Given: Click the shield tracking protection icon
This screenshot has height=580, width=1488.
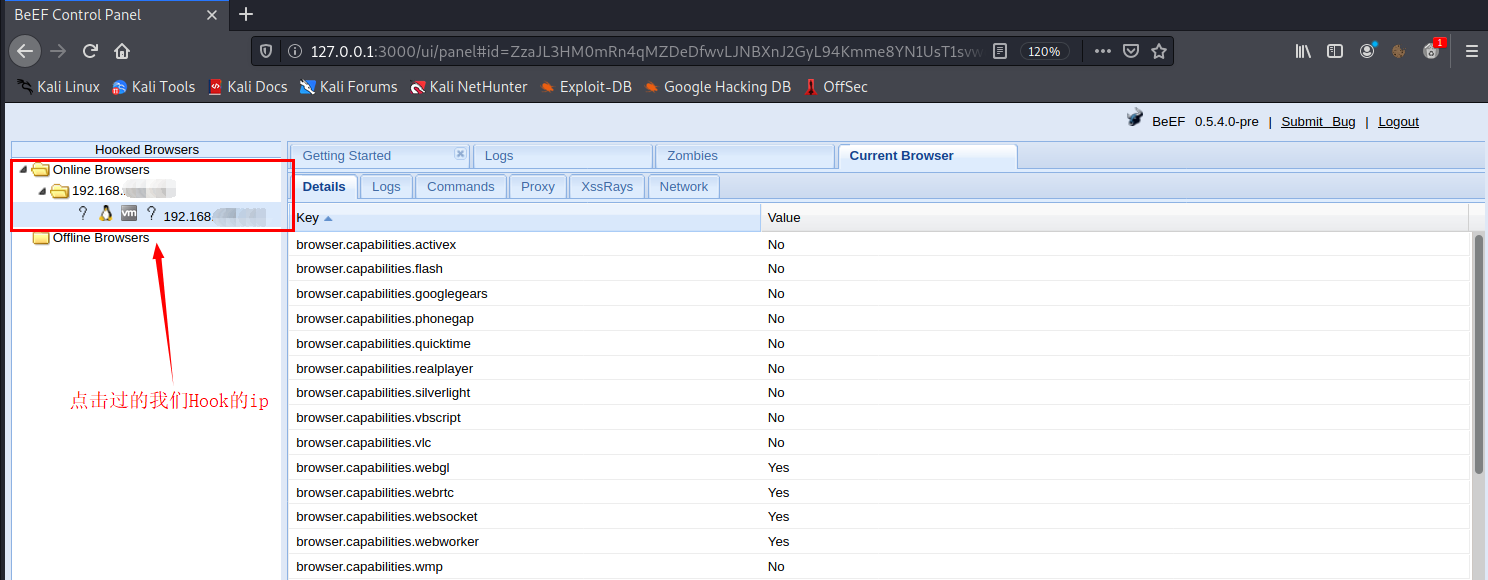Looking at the screenshot, I should pyautogui.click(x=266, y=51).
